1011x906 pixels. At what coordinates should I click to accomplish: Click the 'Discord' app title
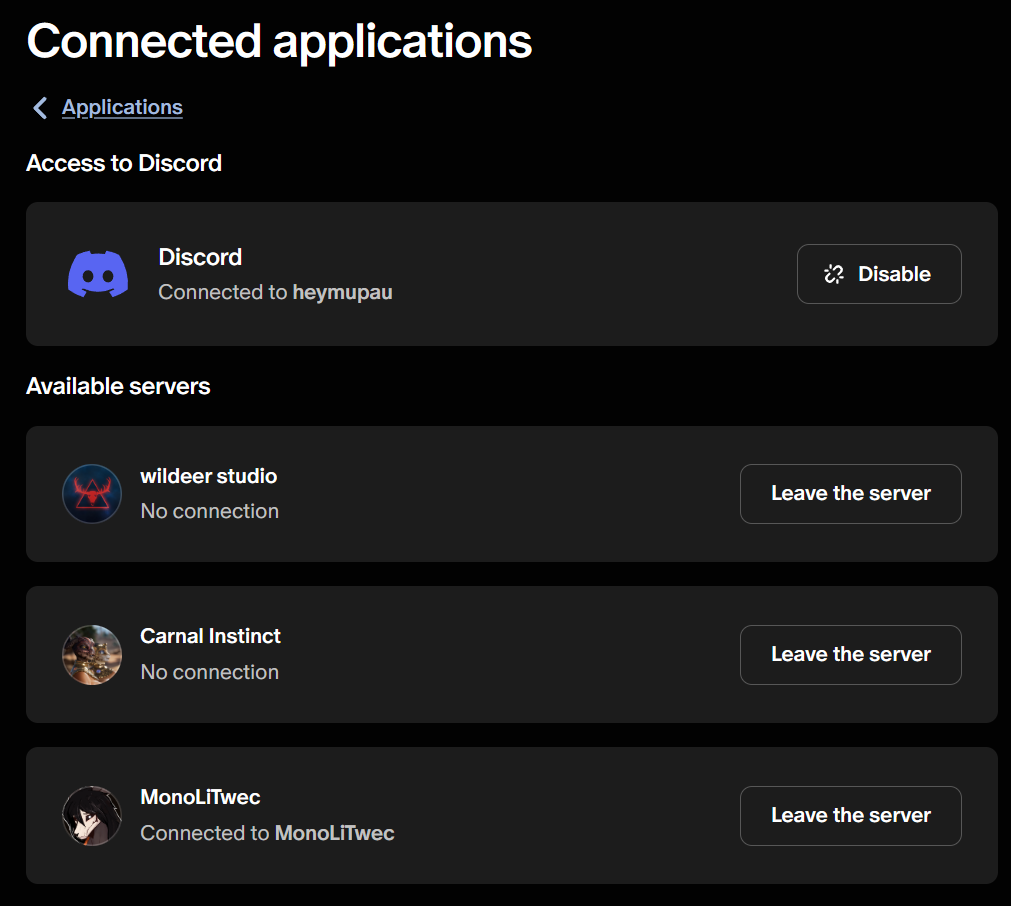pos(201,257)
